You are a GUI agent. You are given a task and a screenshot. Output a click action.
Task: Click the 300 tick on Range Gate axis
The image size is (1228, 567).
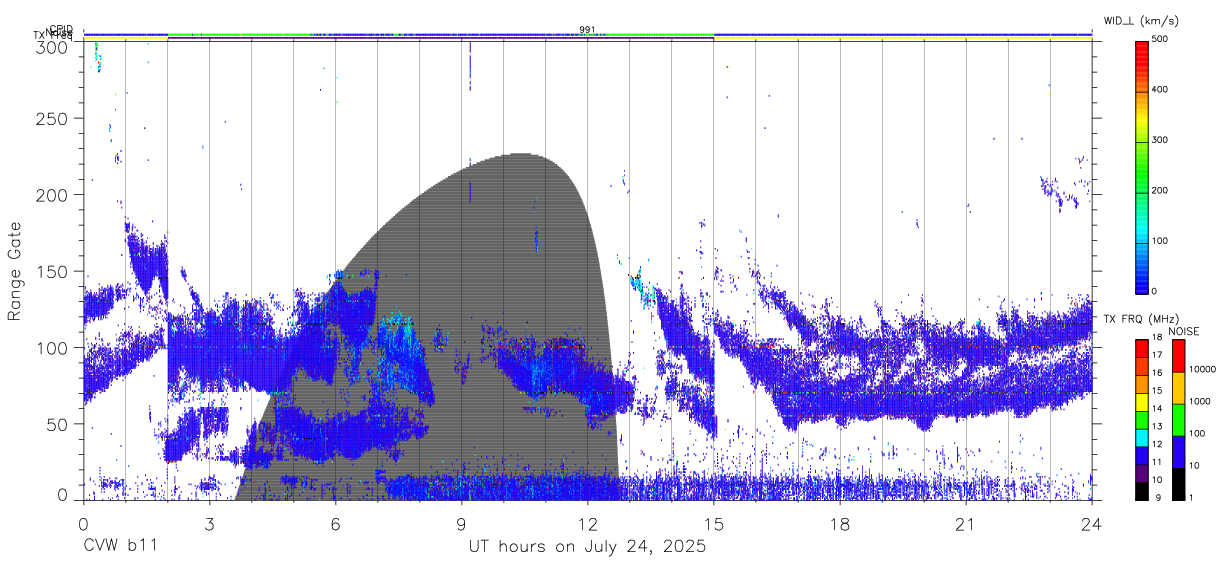(x=51, y=47)
